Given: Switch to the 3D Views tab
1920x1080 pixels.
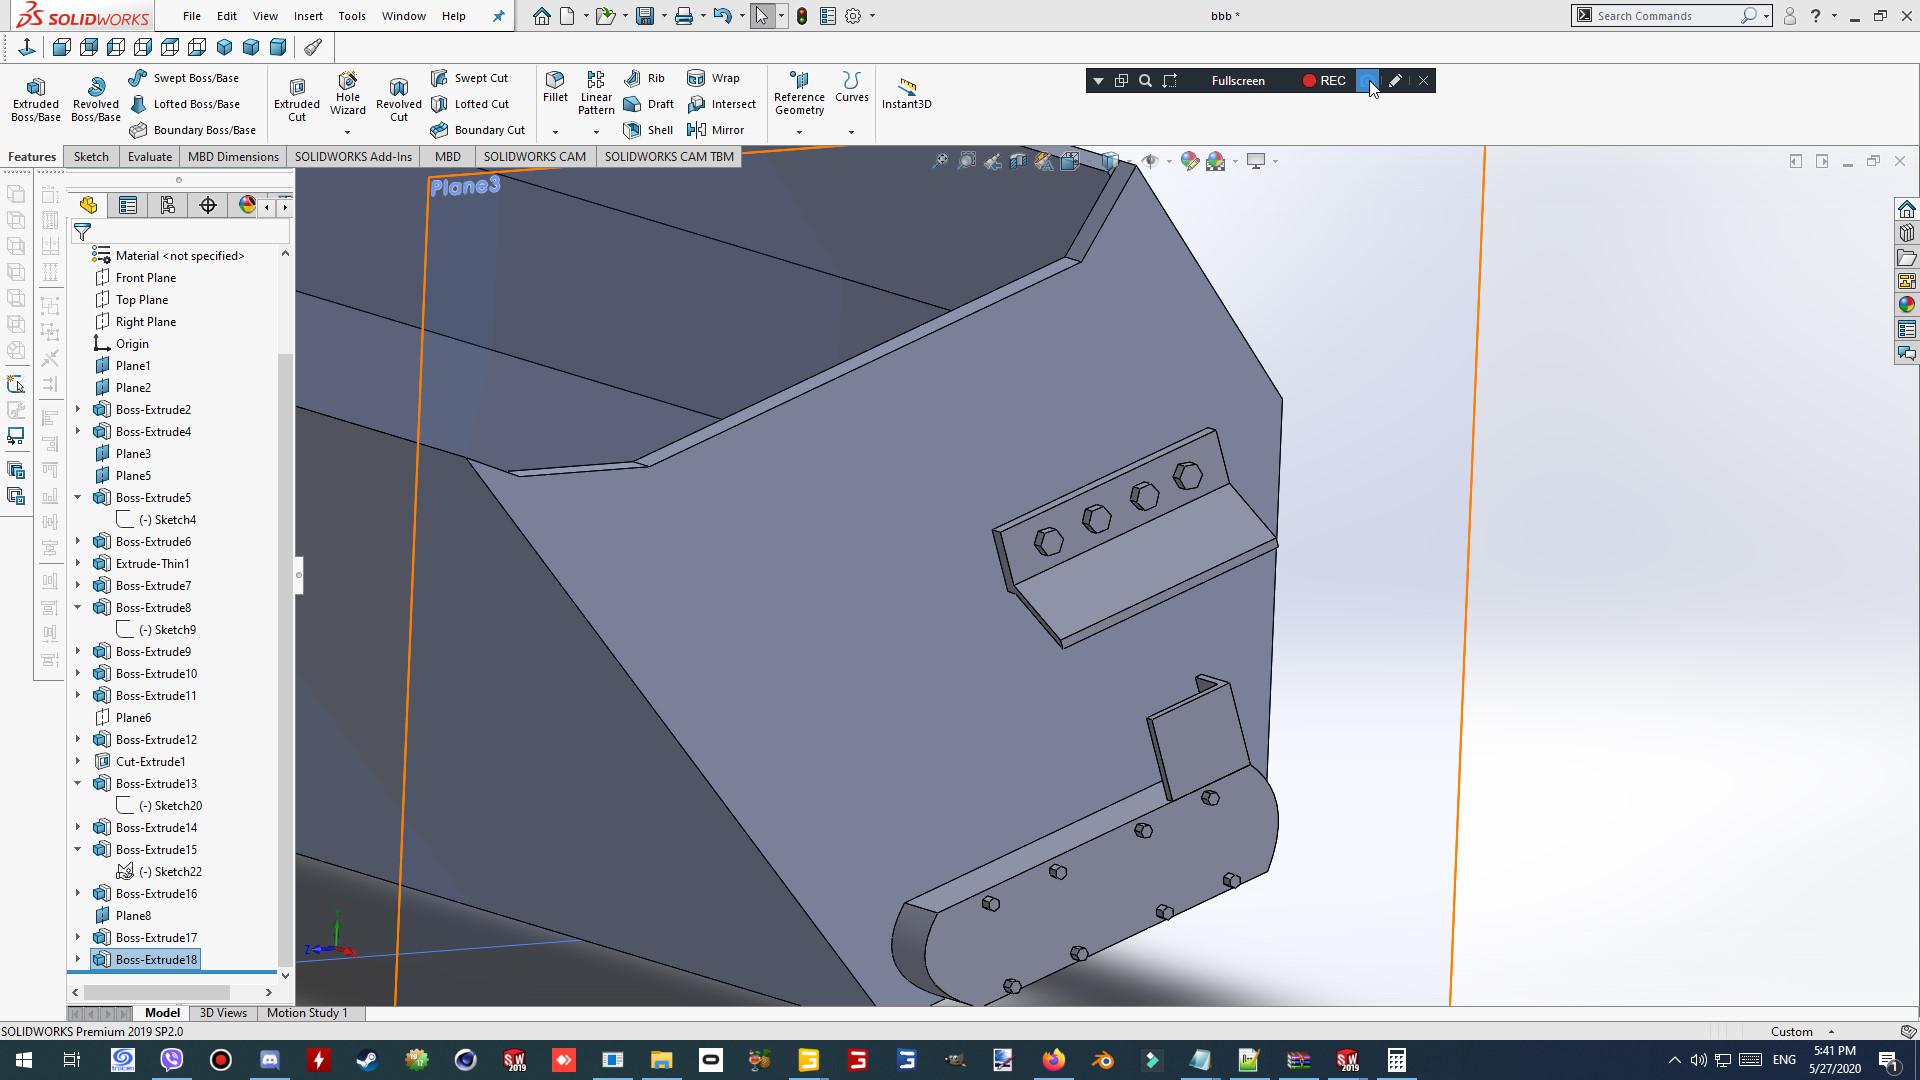Looking at the screenshot, I should 223,1013.
